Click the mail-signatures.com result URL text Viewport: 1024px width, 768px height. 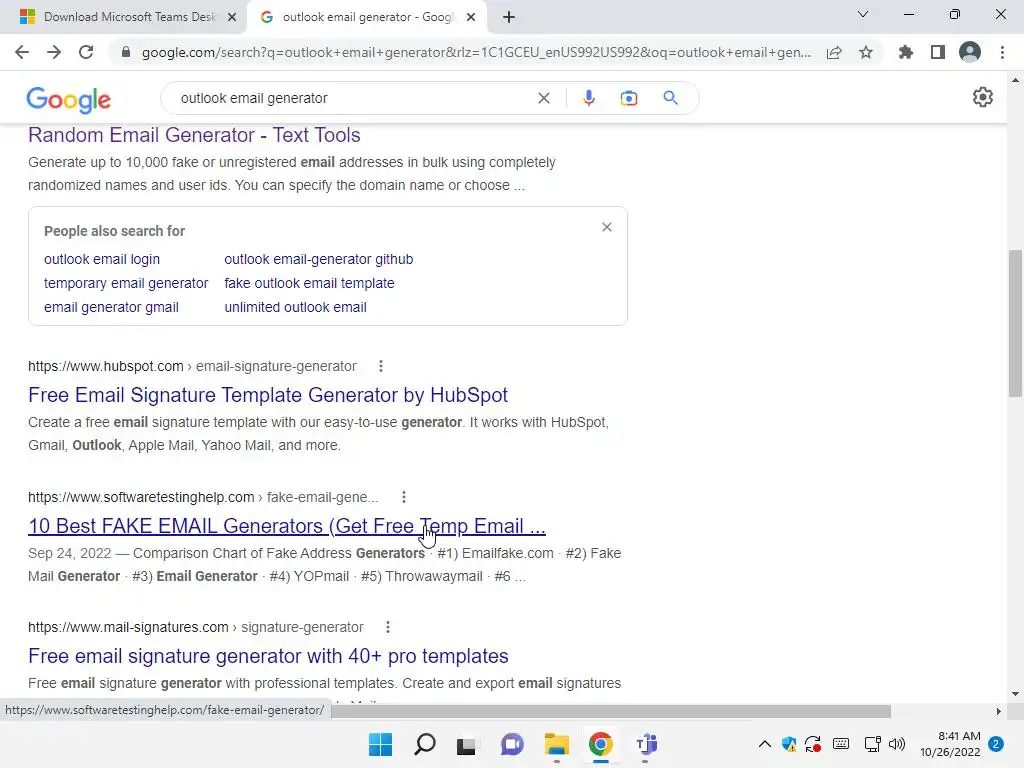click(196, 627)
